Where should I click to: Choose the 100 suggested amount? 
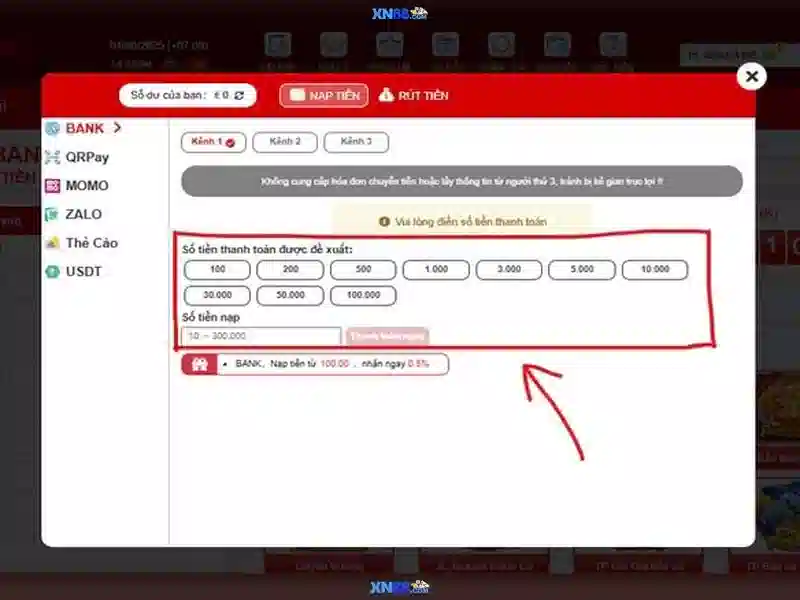click(x=217, y=270)
